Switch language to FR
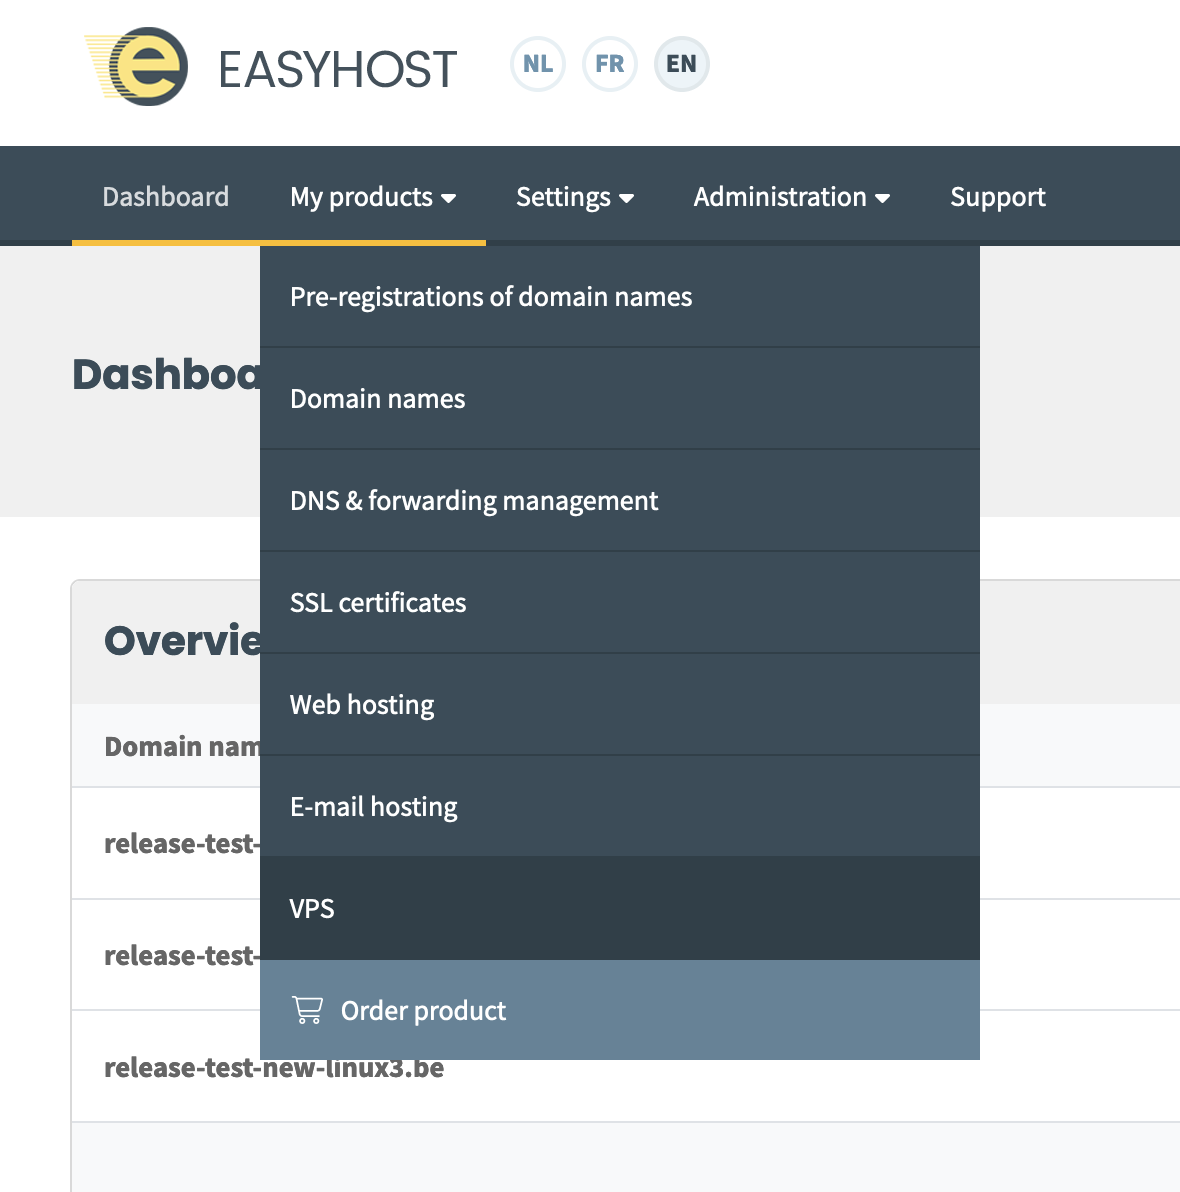The height and width of the screenshot is (1192, 1180). (610, 64)
